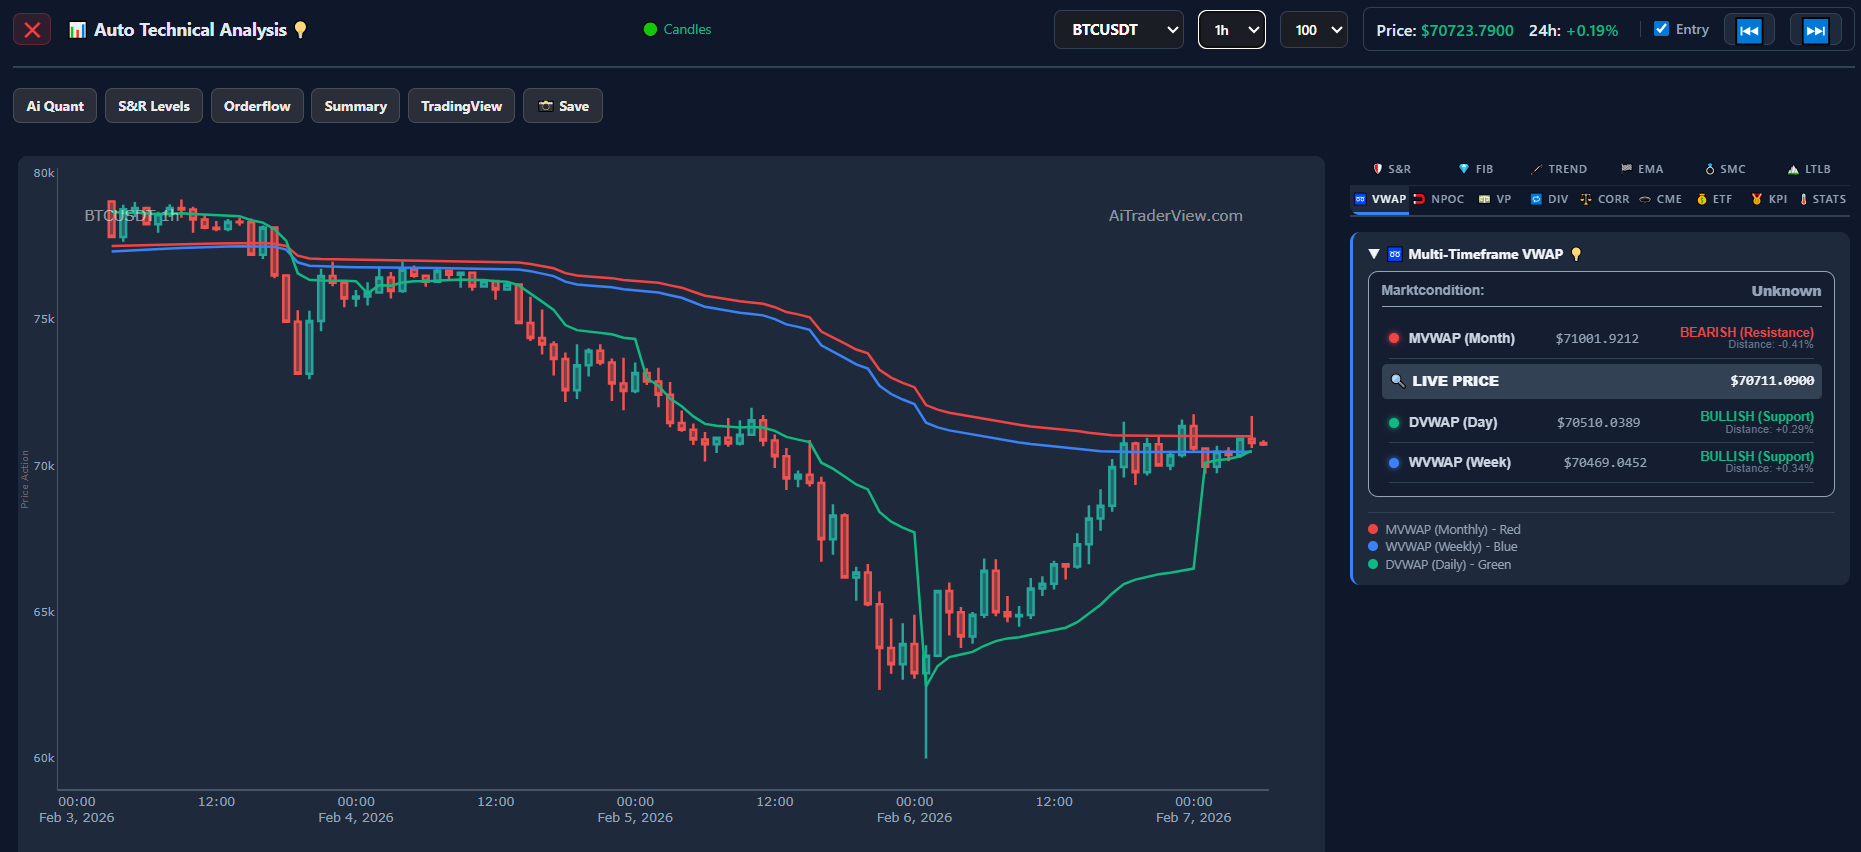Click the lightbulb next to Auto Technical Analysis
This screenshot has height=852, width=1861.
pyautogui.click(x=300, y=30)
